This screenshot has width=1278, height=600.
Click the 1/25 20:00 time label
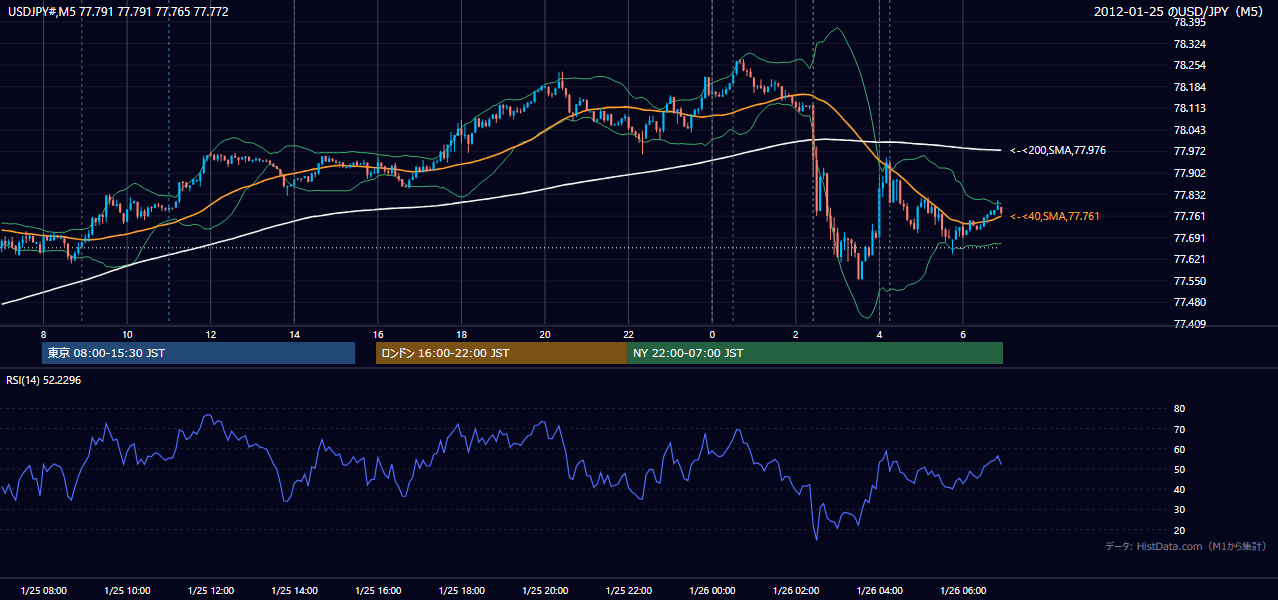545,590
